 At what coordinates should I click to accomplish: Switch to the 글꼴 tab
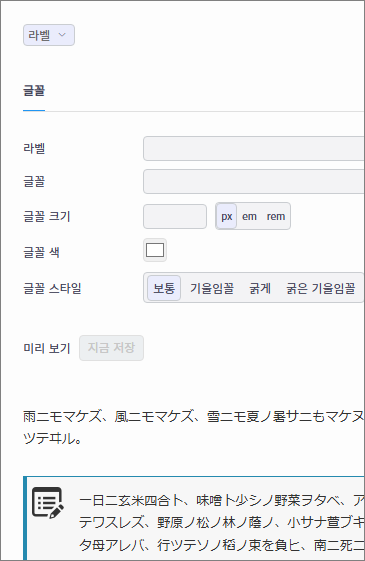[x=34, y=91]
